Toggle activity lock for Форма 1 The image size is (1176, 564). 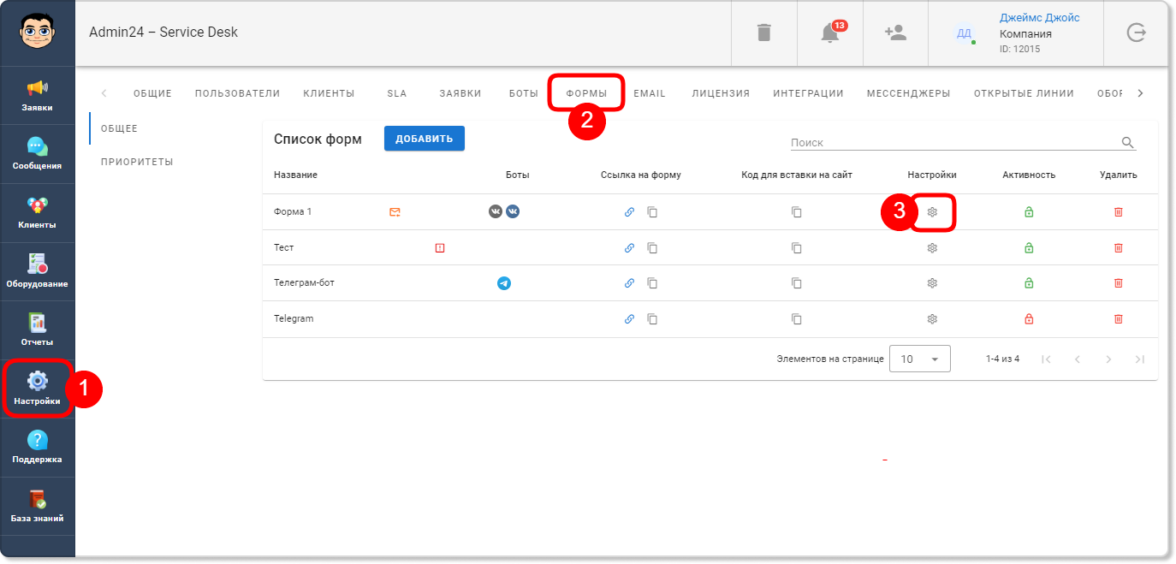(x=1028, y=212)
